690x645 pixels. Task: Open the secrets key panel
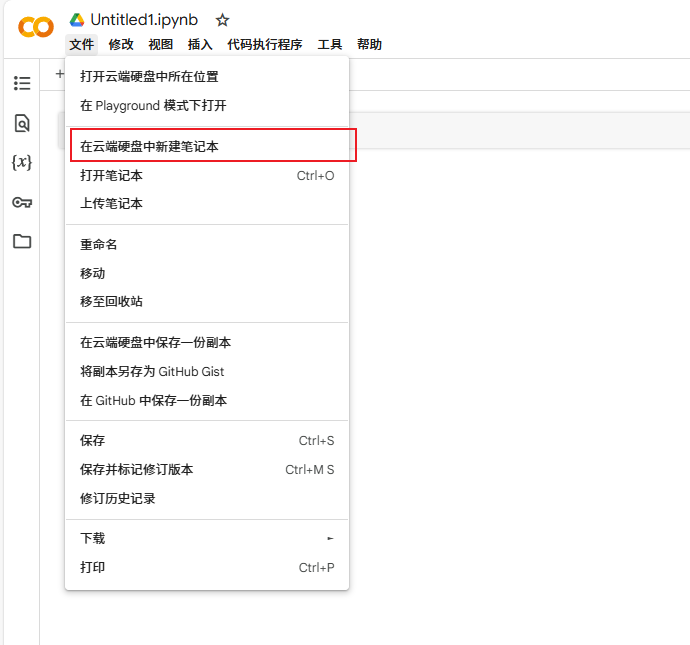tap(22, 202)
